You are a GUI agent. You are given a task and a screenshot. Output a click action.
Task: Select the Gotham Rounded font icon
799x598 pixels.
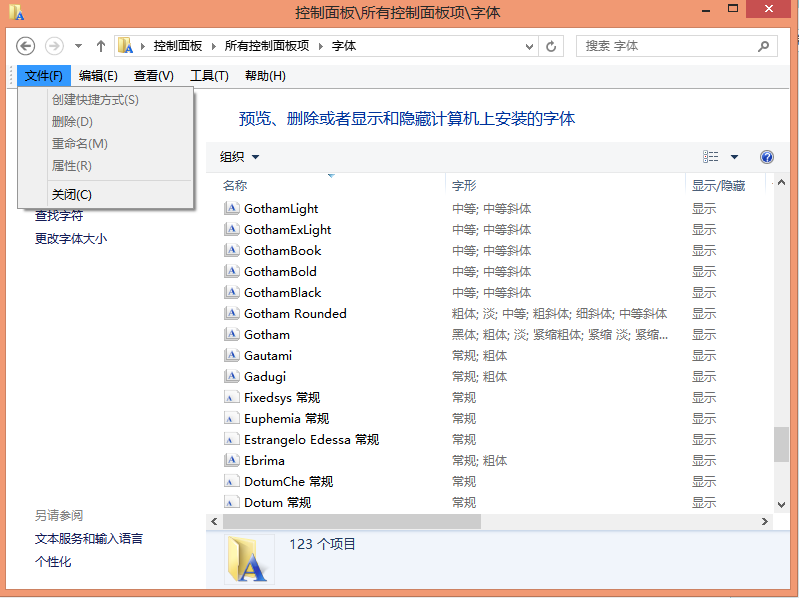(x=231, y=313)
